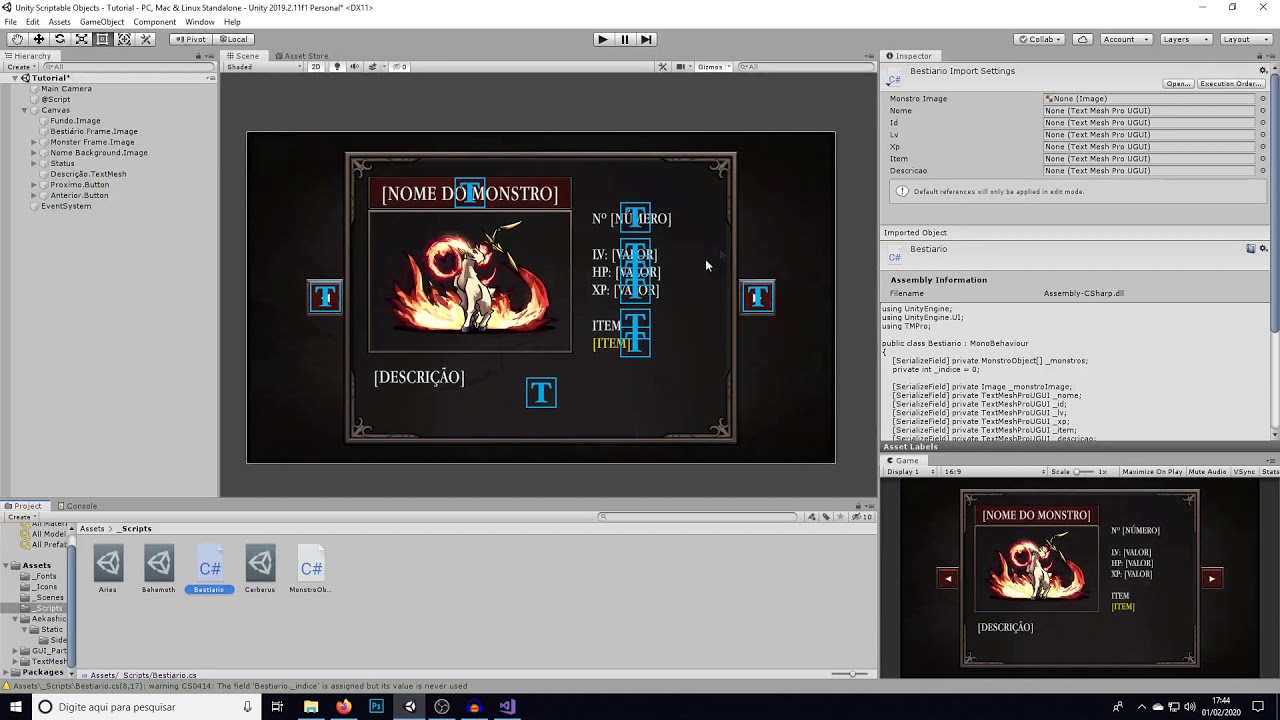Open the cloud services icon
Image resolution: width=1280 pixels, height=720 pixels.
click(1083, 39)
